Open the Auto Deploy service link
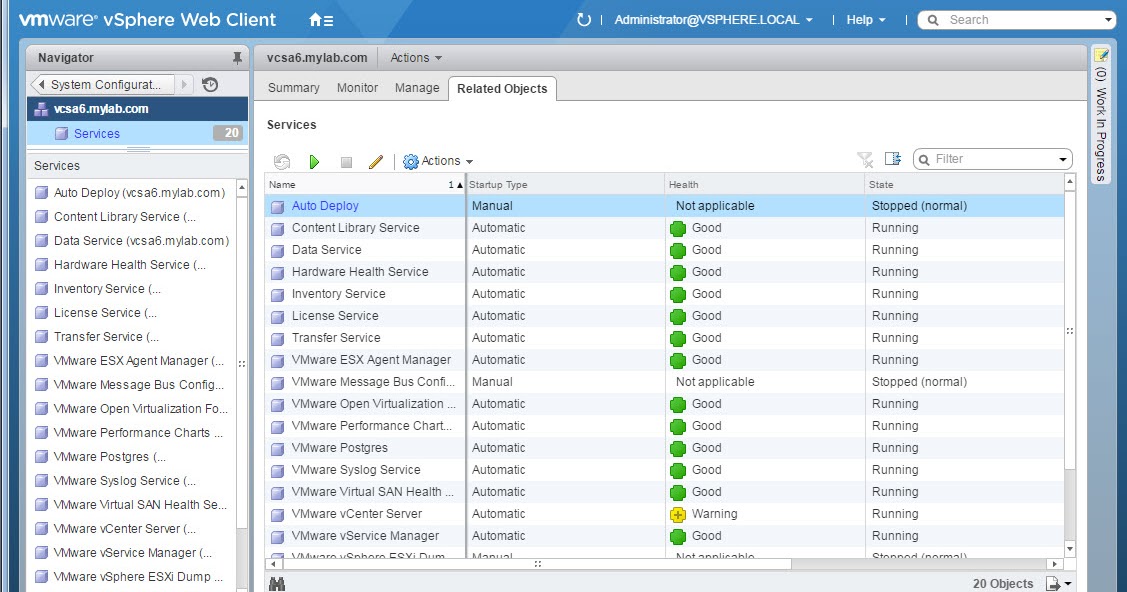 click(x=324, y=206)
